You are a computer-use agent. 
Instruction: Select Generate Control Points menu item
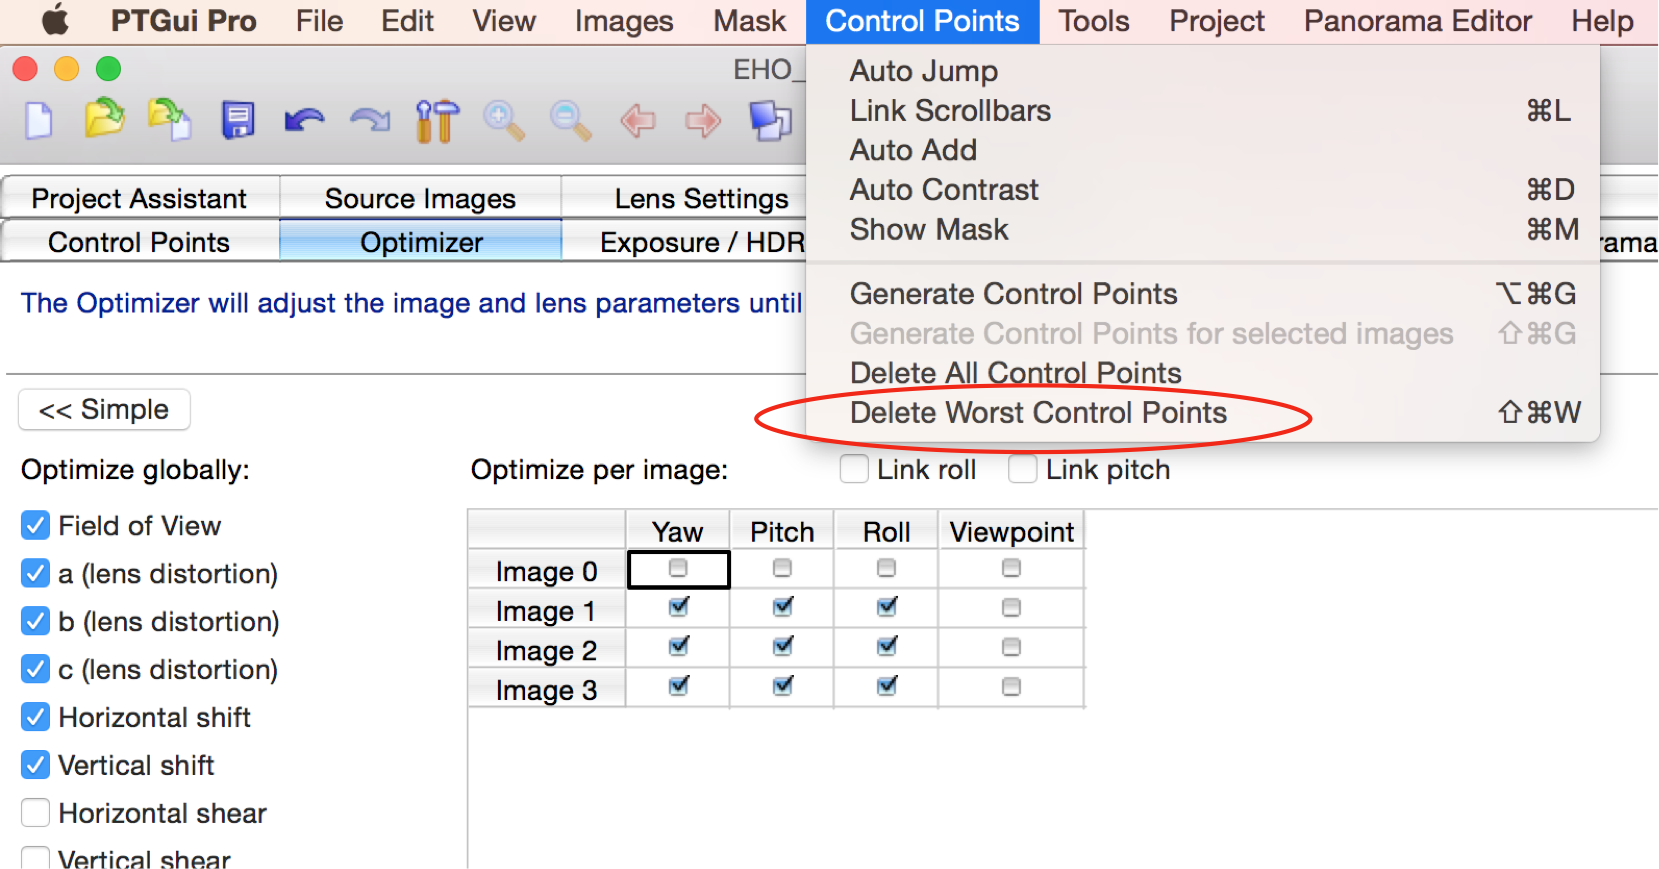tap(1203, 294)
